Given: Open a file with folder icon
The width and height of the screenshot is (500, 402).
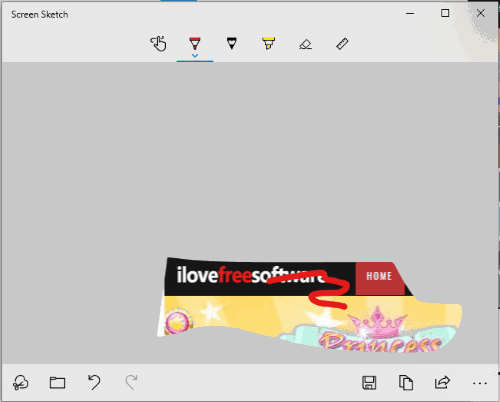Looking at the screenshot, I should click(57, 382).
